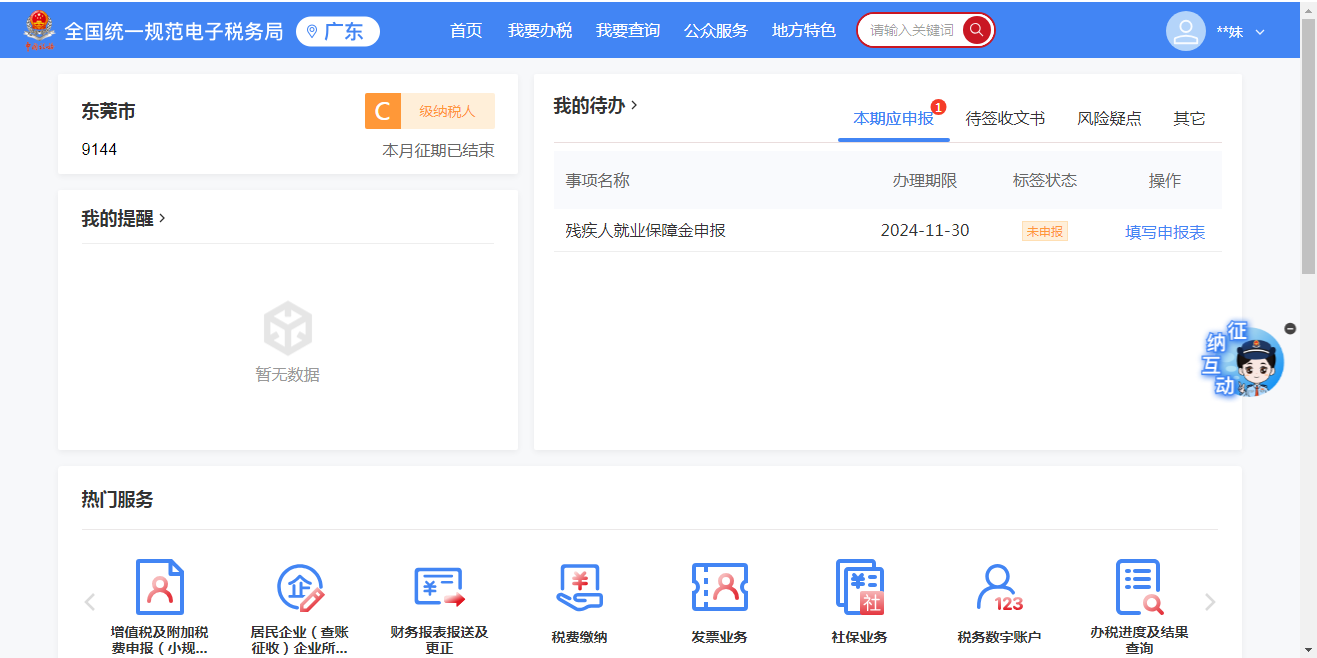Open 增值税及附加税费申报 service icon
The width and height of the screenshot is (1317, 658).
point(160,587)
